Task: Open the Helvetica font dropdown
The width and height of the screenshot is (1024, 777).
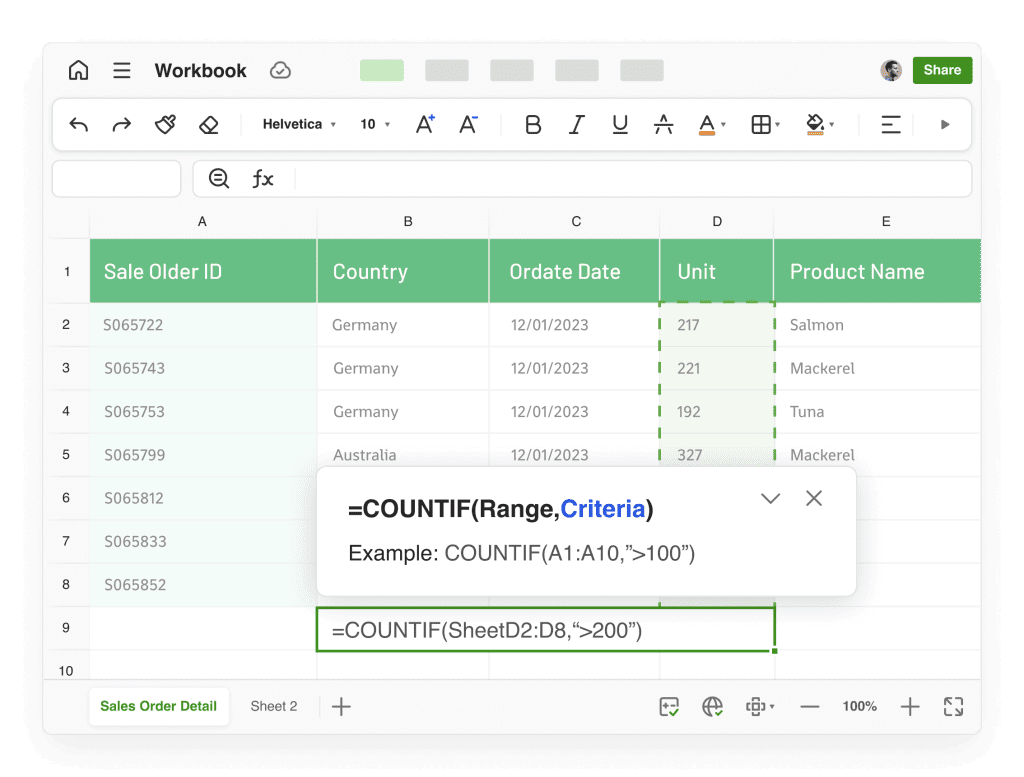Action: pyautogui.click(x=299, y=125)
